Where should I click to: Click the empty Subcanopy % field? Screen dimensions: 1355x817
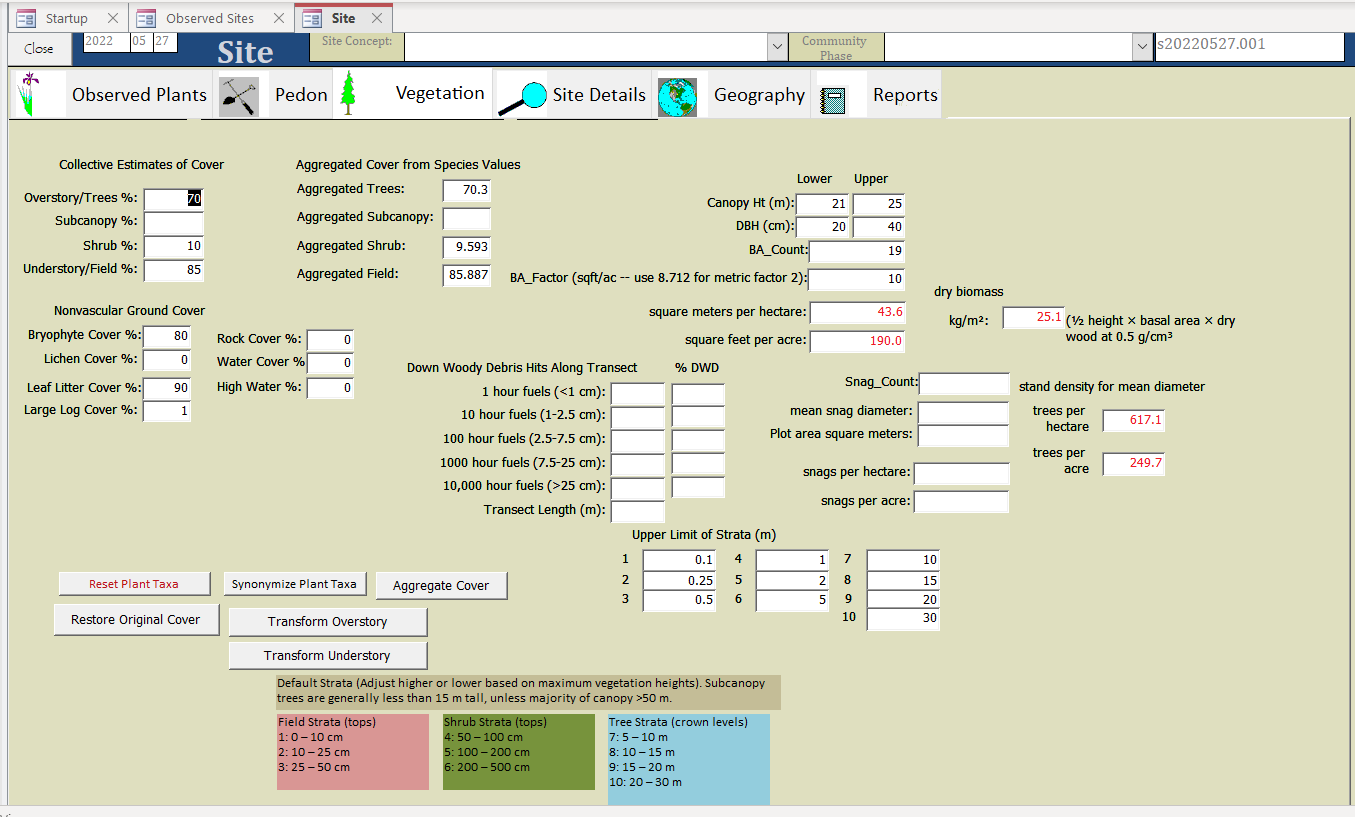click(x=174, y=222)
